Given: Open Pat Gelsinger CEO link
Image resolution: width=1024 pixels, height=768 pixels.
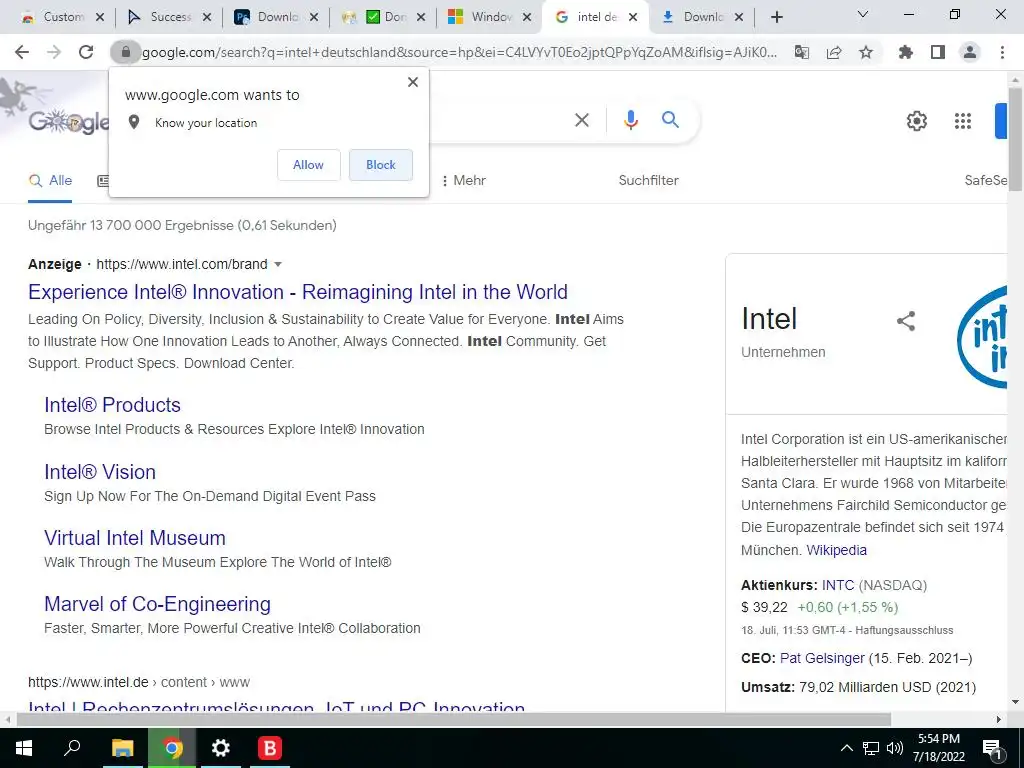Looking at the screenshot, I should [822, 658].
